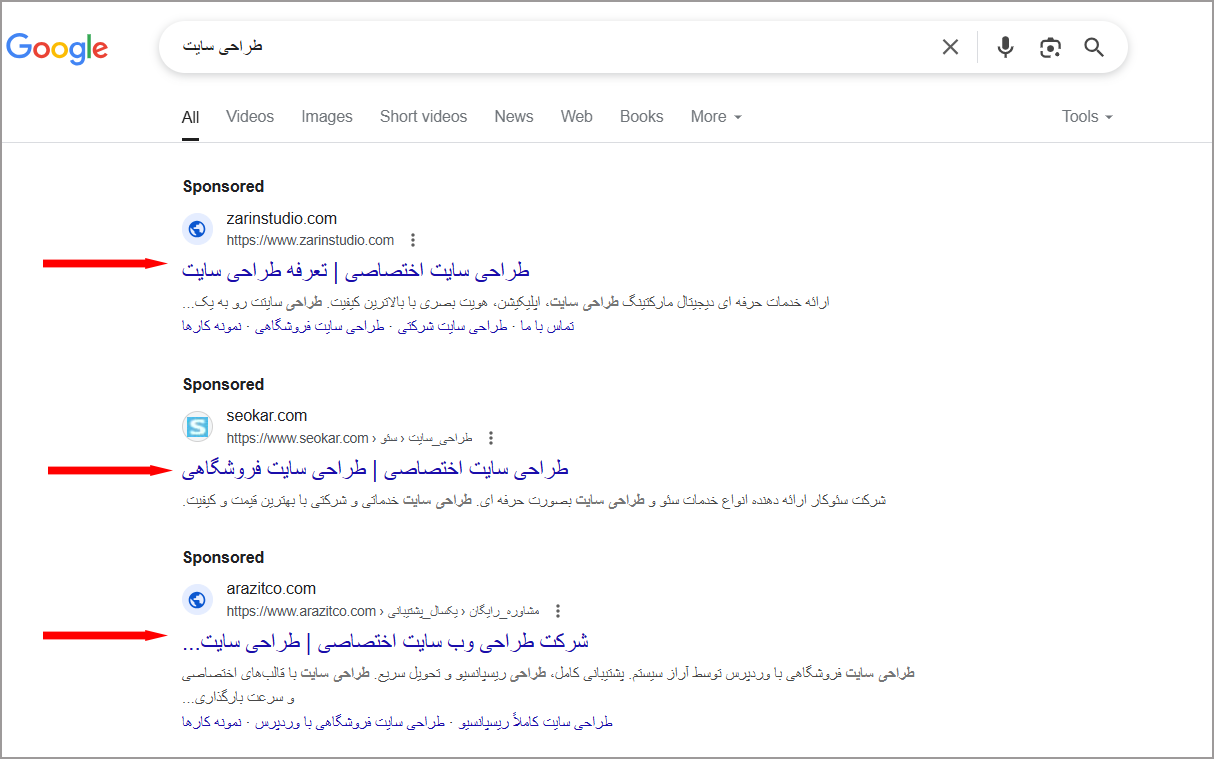Open طراحی سایت فروشگاهی با وردپرس sitelink

[x=350, y=722]
